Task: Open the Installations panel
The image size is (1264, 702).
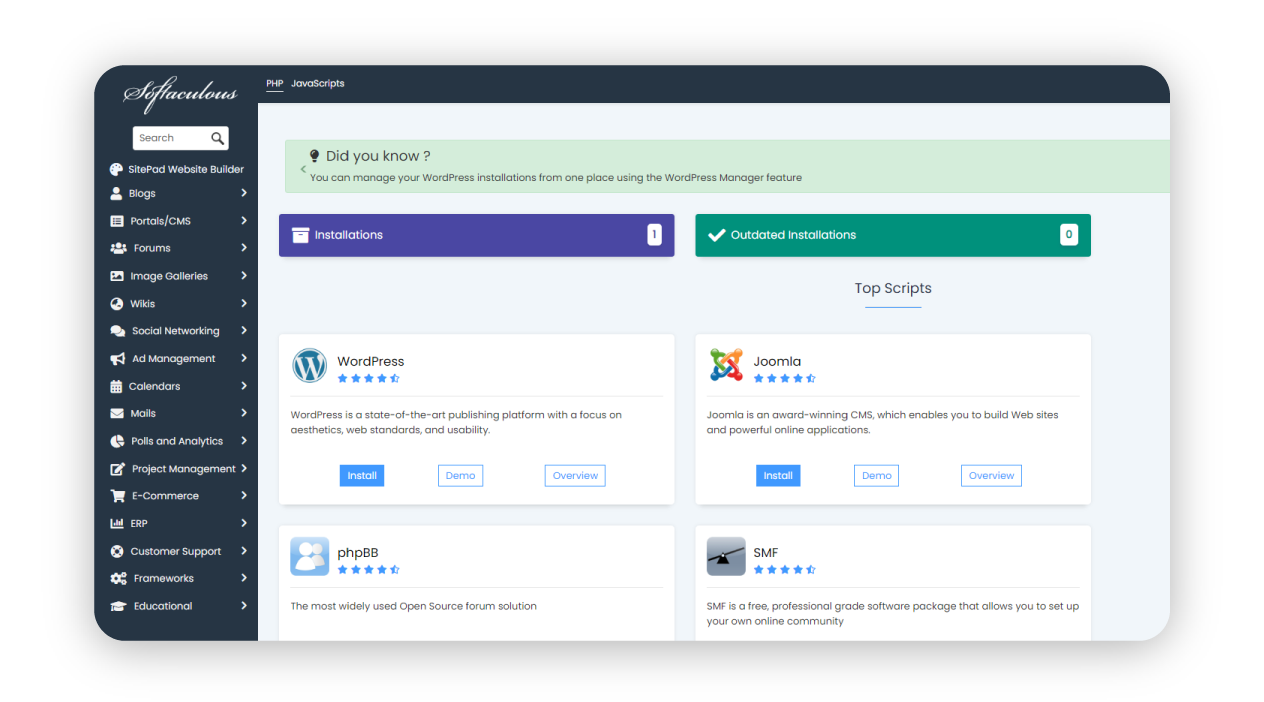Action: [x=477, y=235]
